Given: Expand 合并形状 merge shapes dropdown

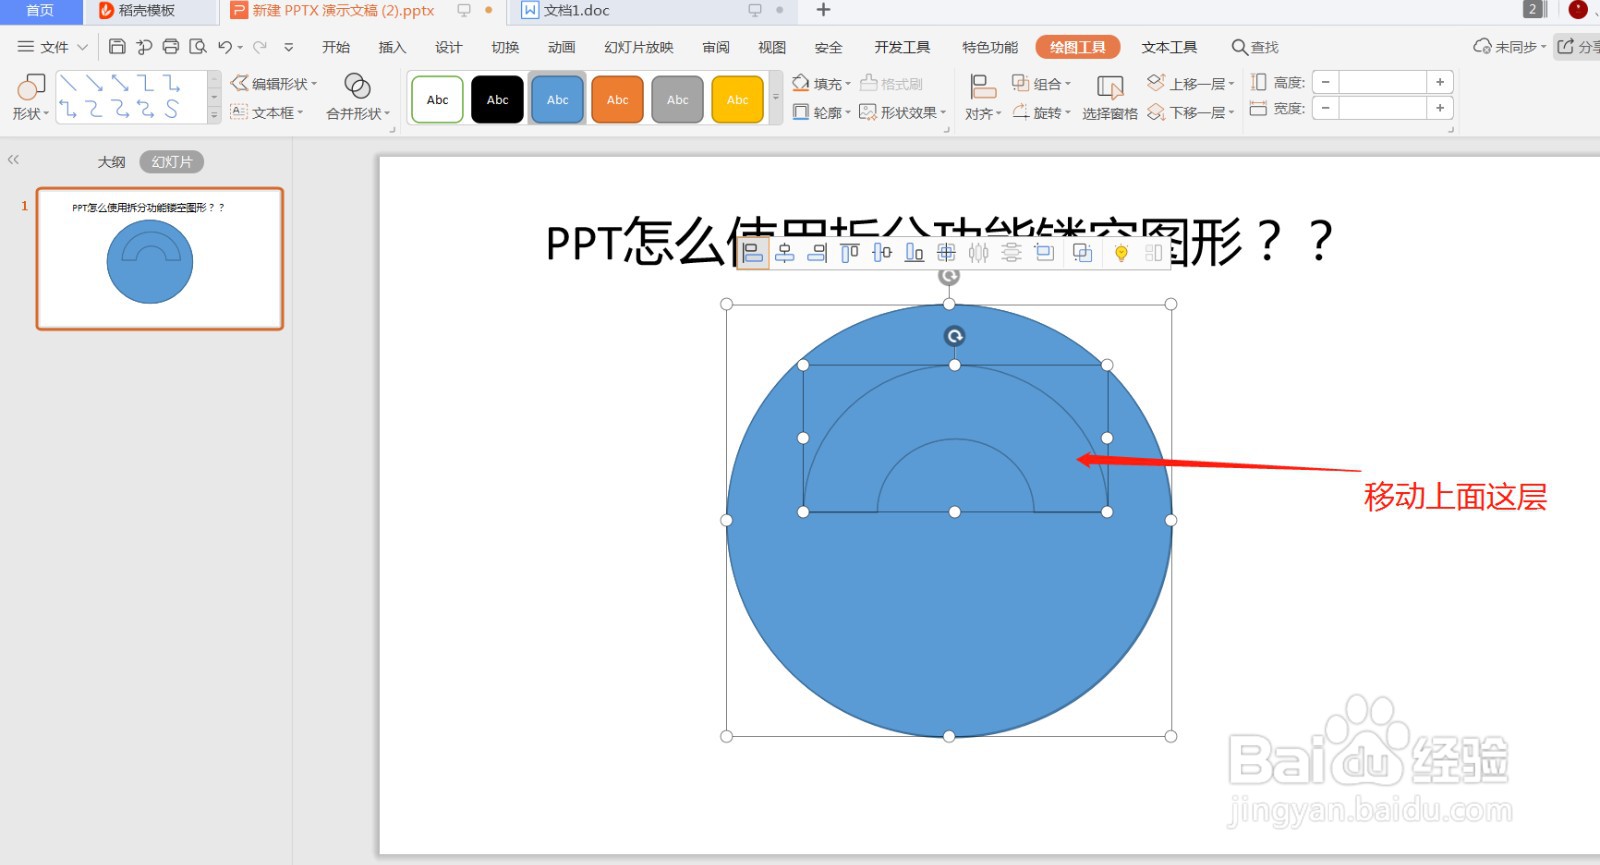Looking at the screenshot, I should pos(387,114).
